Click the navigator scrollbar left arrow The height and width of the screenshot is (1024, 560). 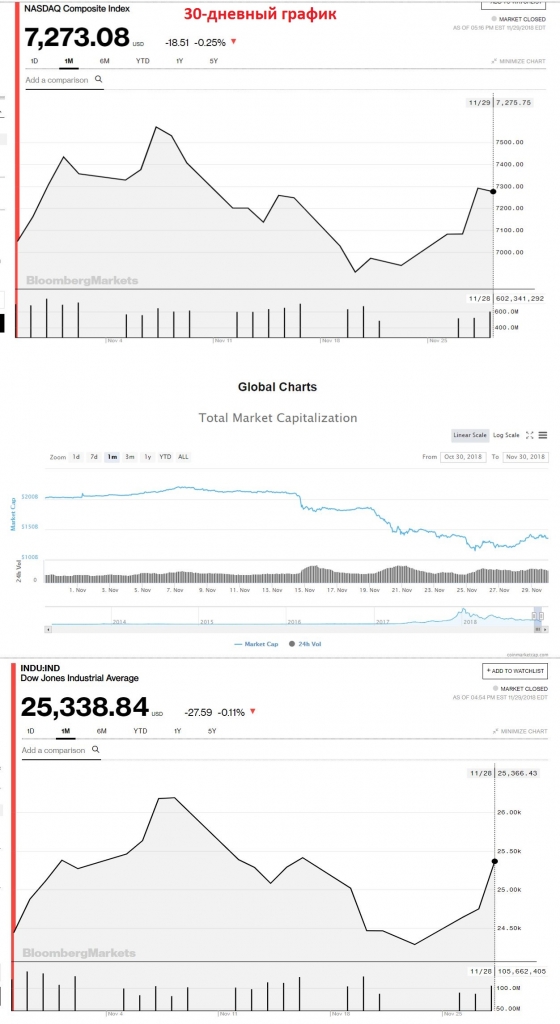coord(48,630)
